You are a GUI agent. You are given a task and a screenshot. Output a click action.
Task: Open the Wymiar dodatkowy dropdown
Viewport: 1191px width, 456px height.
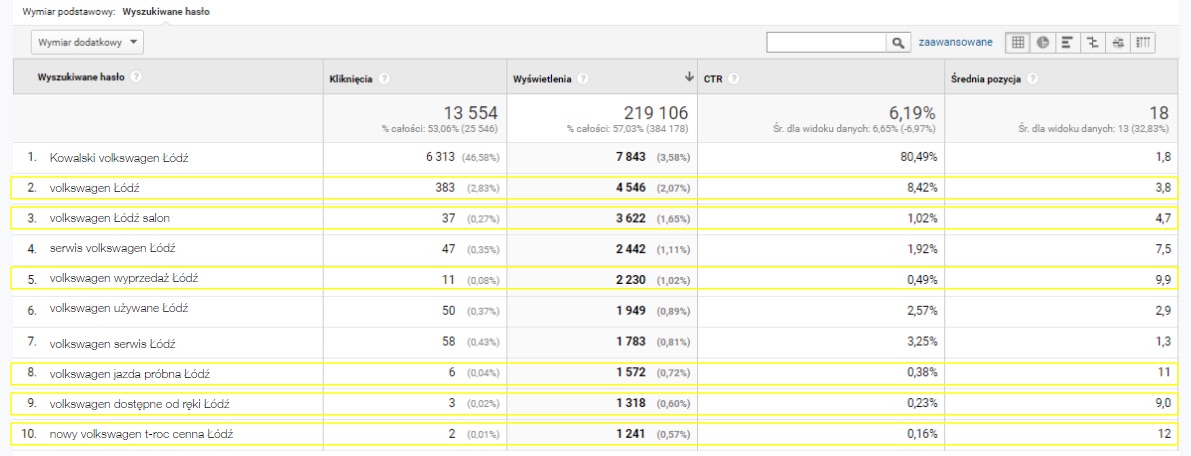87,43
